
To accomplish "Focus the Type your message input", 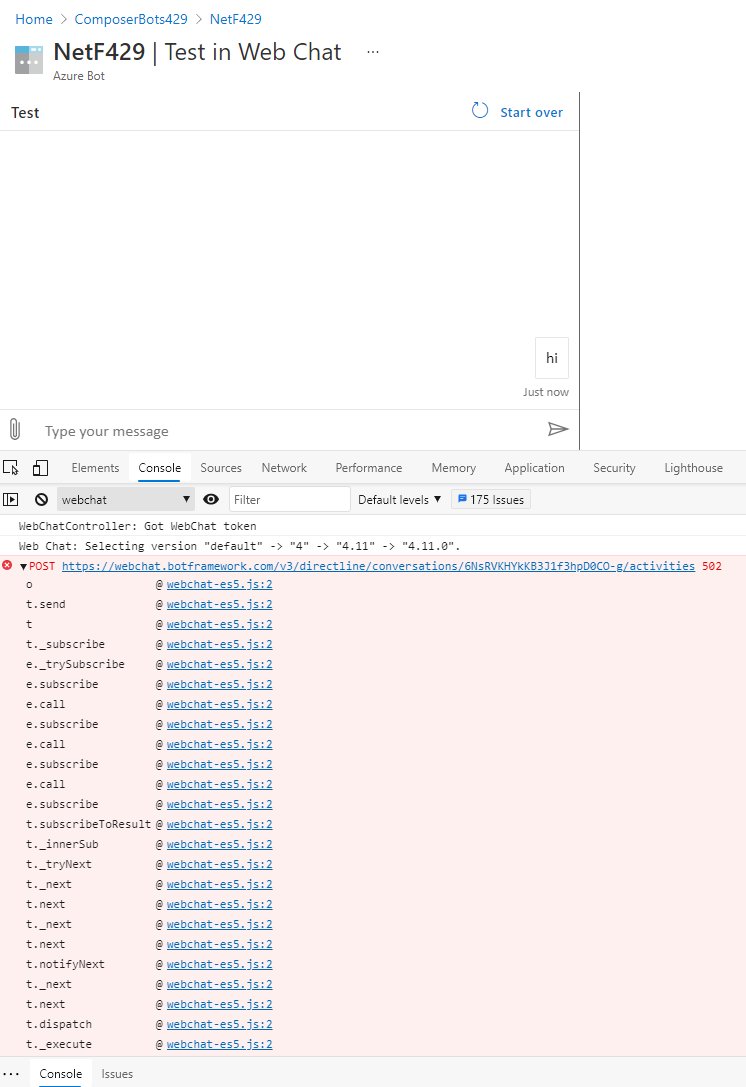I will [288, 431].
